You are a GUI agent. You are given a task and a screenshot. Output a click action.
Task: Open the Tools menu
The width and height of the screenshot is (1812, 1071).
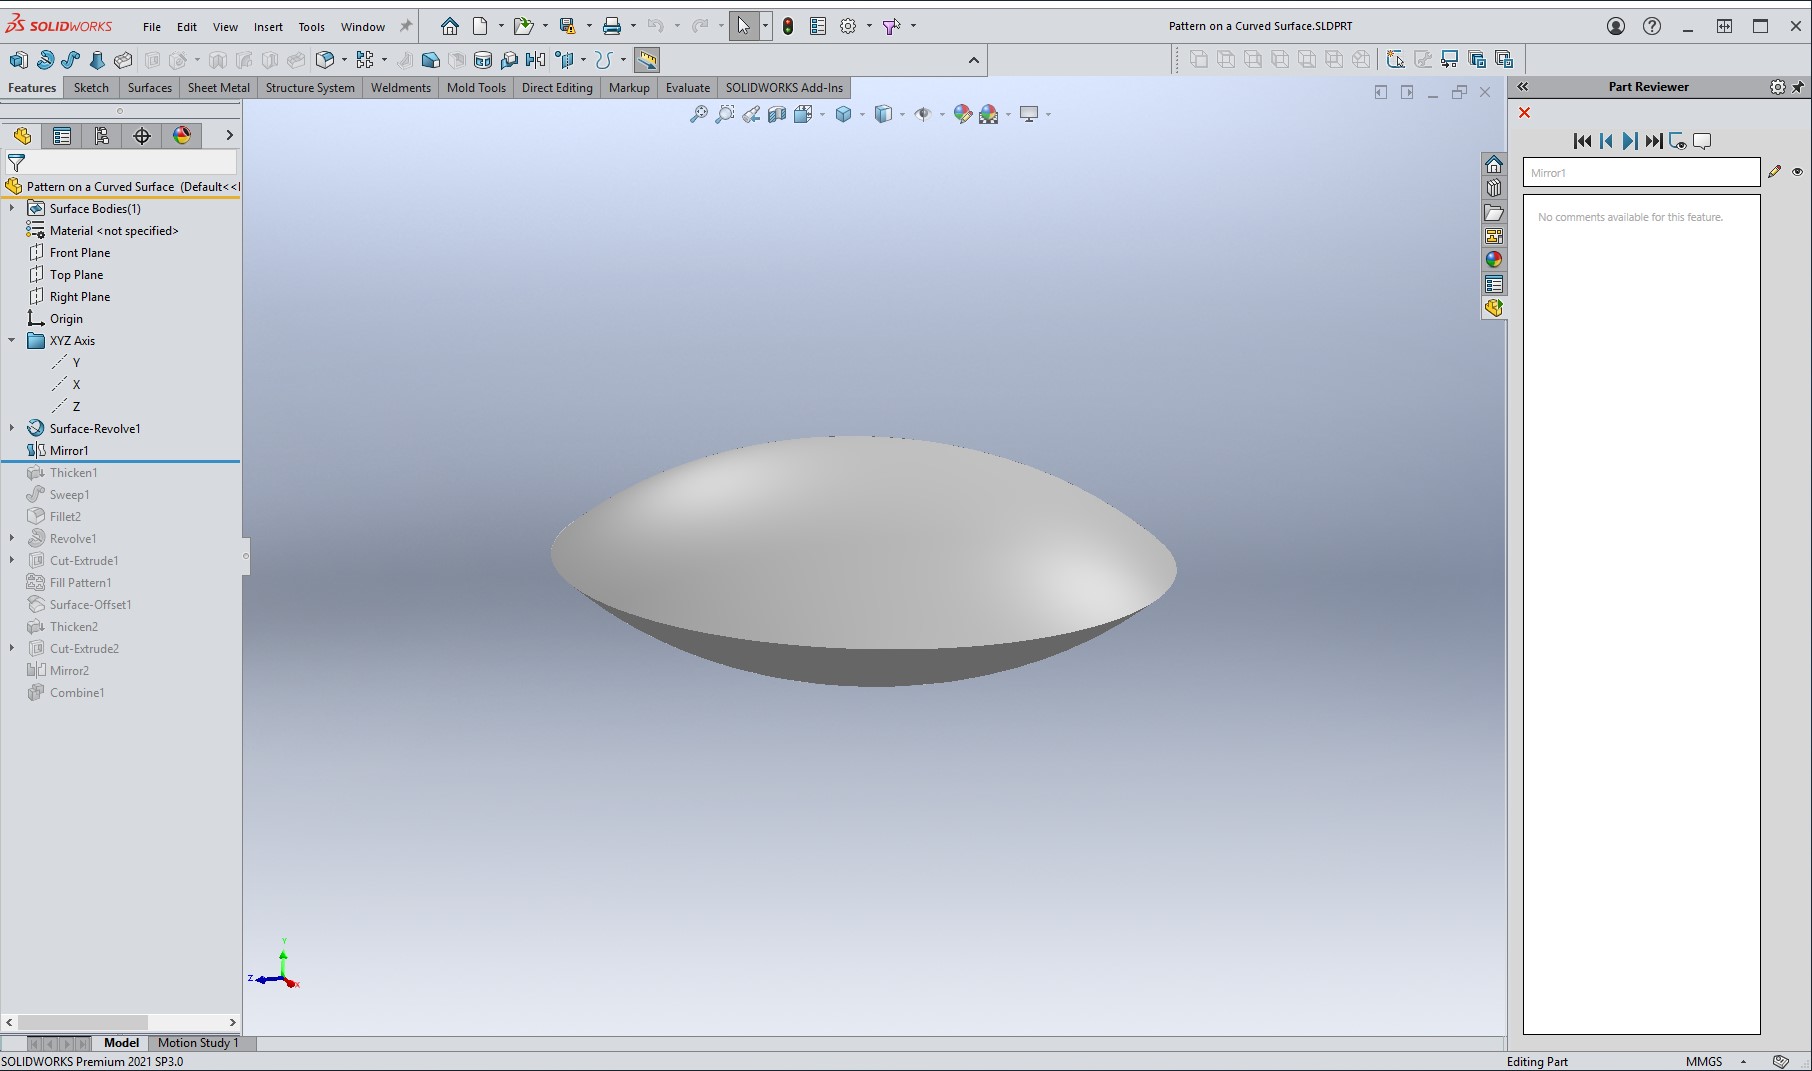(x=312, y=27)
